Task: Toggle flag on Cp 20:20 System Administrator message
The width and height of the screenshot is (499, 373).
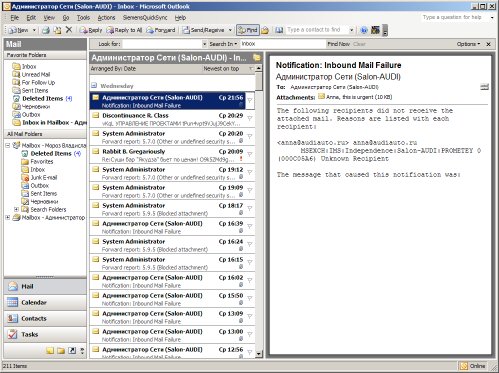Action: [x=250, y=136]
